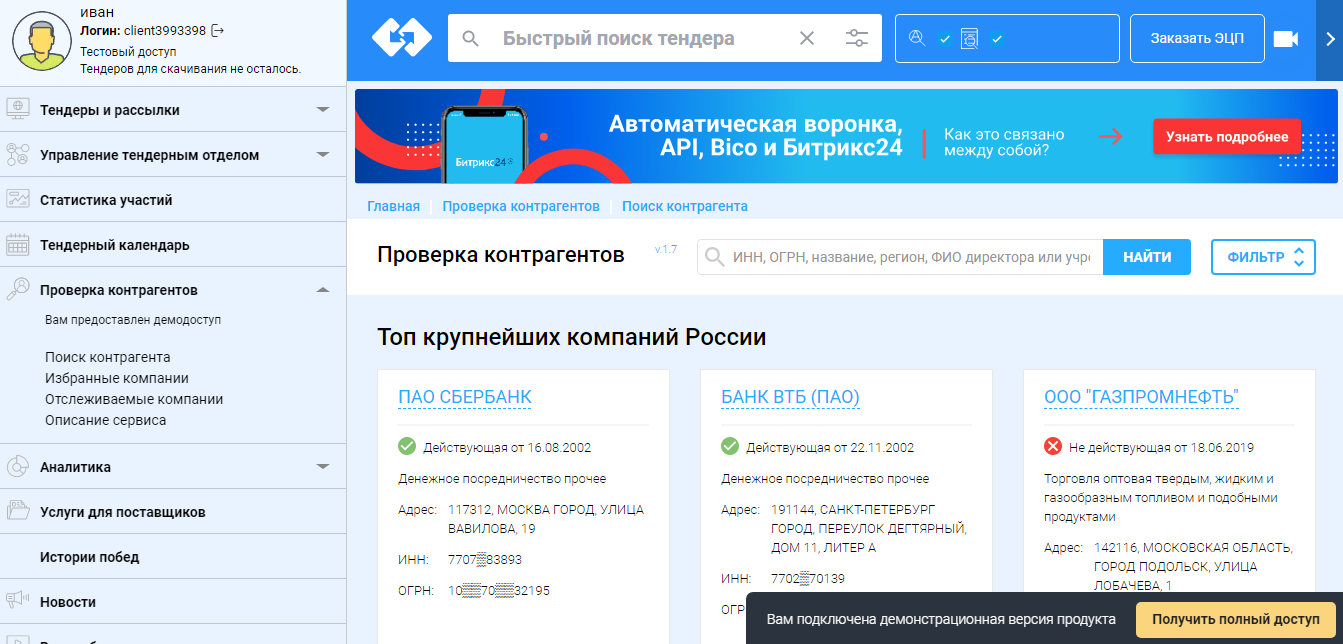Click the Аналитика pie chart icon
This screenshot has height=644, width=1343.
(18, 466)
